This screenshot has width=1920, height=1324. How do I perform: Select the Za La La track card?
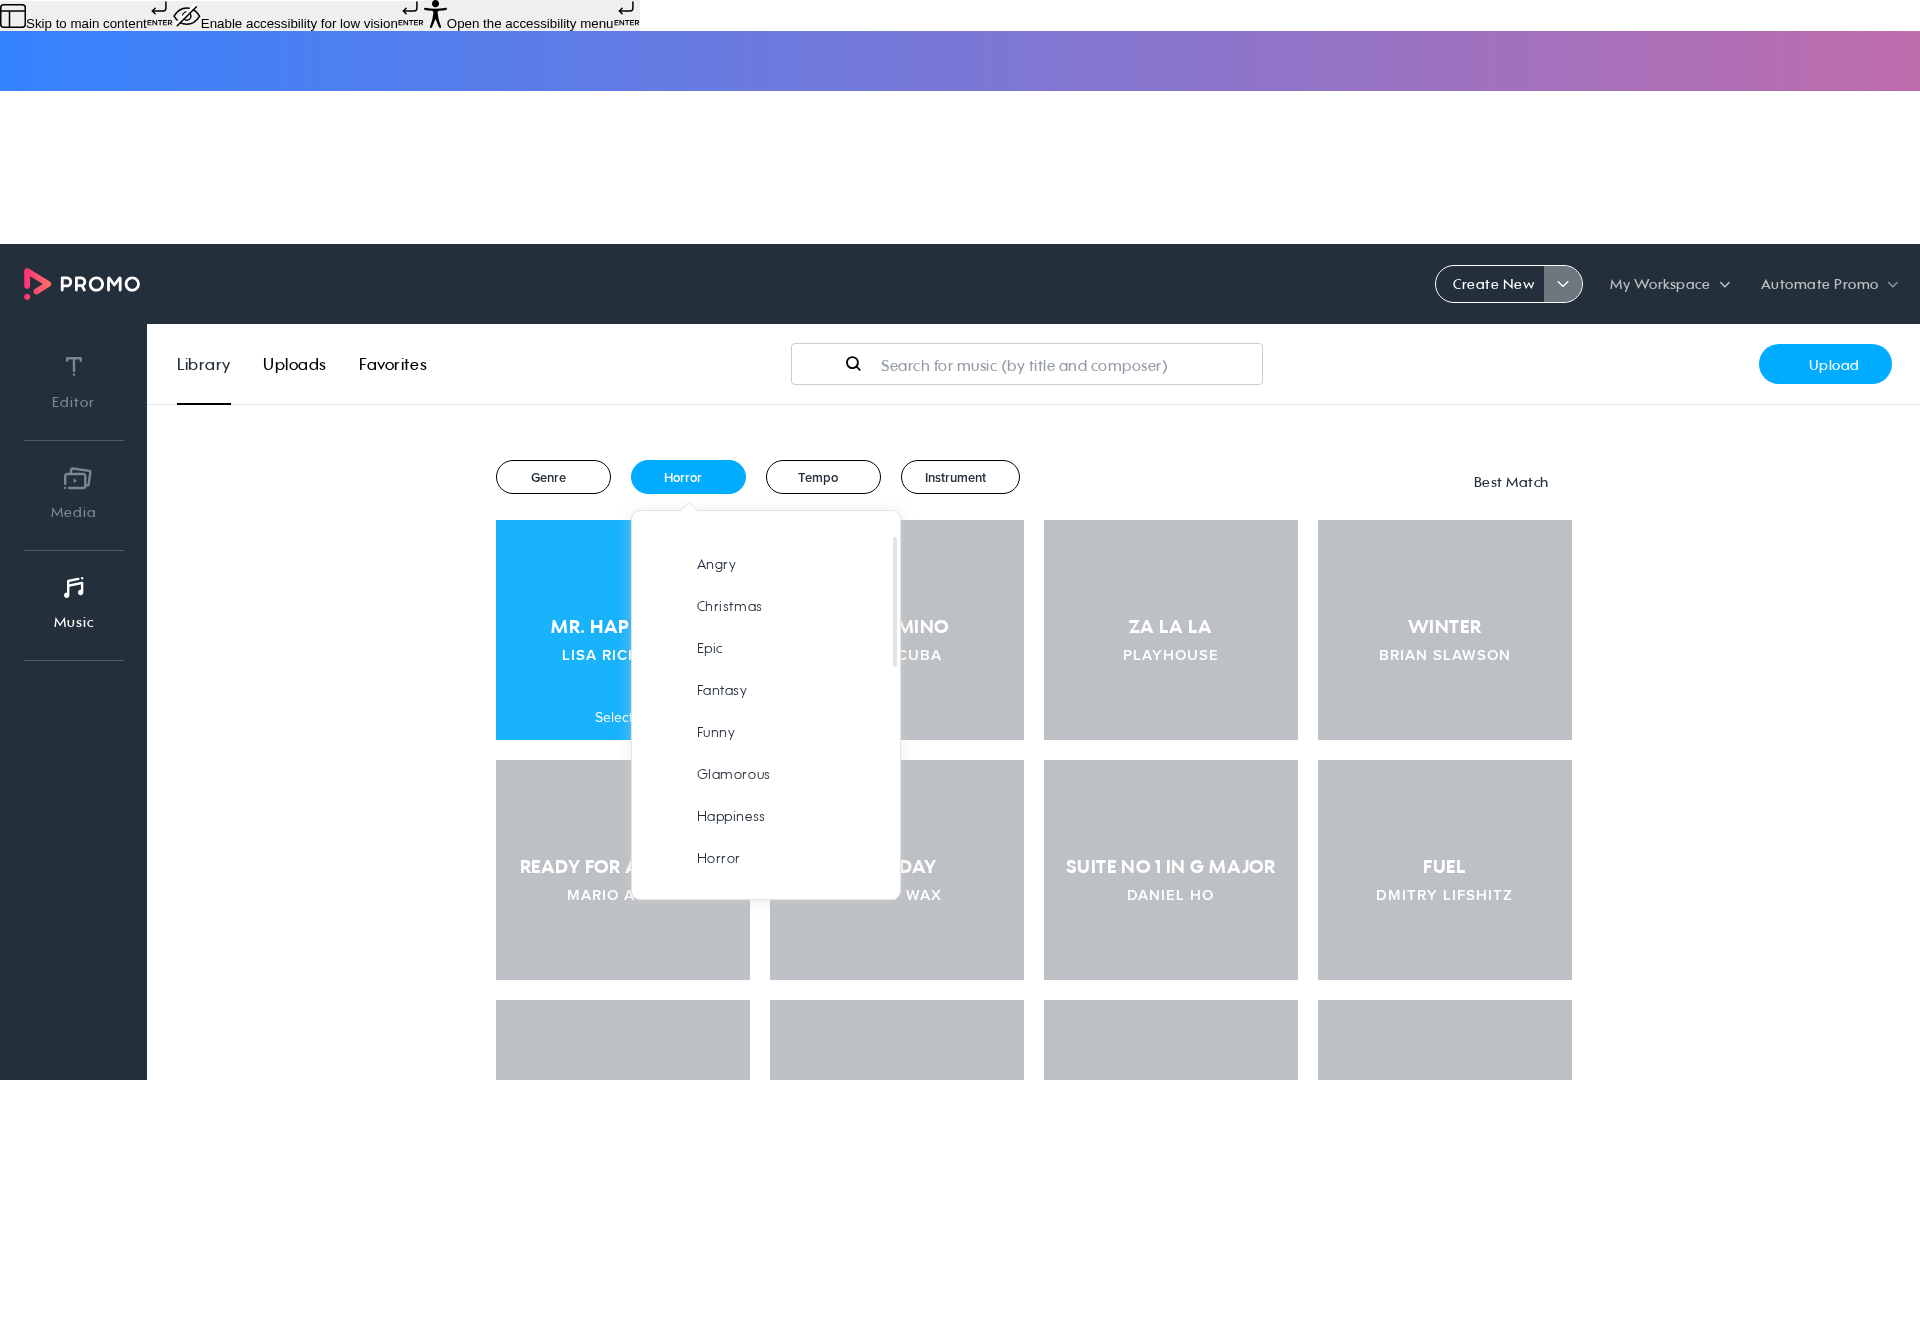click(x=1171, y=630)
